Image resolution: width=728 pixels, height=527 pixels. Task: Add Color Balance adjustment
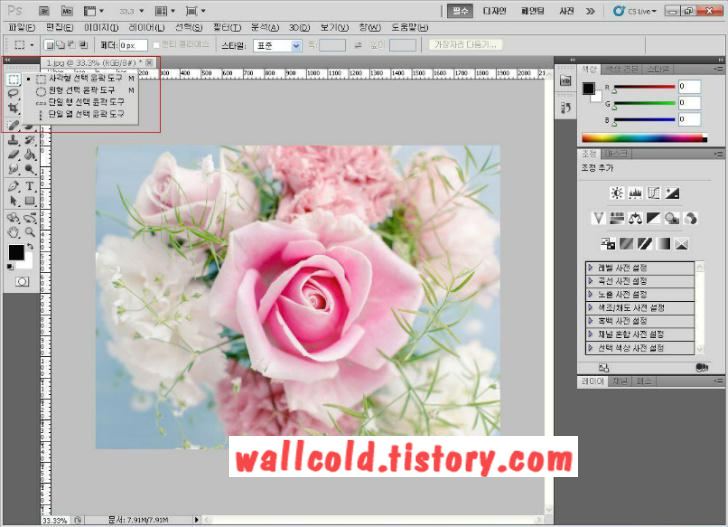click(x=635, y=218)
